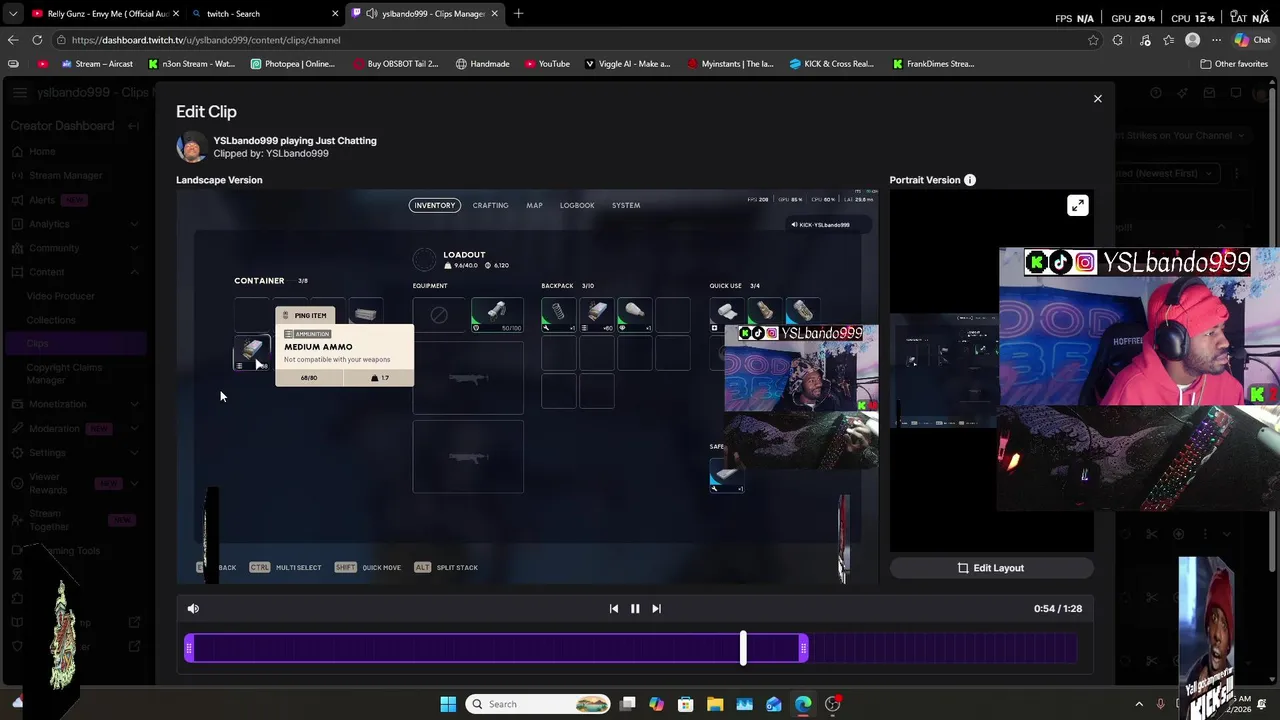Open the Stream - Aircast bookmark

[97, 64]
